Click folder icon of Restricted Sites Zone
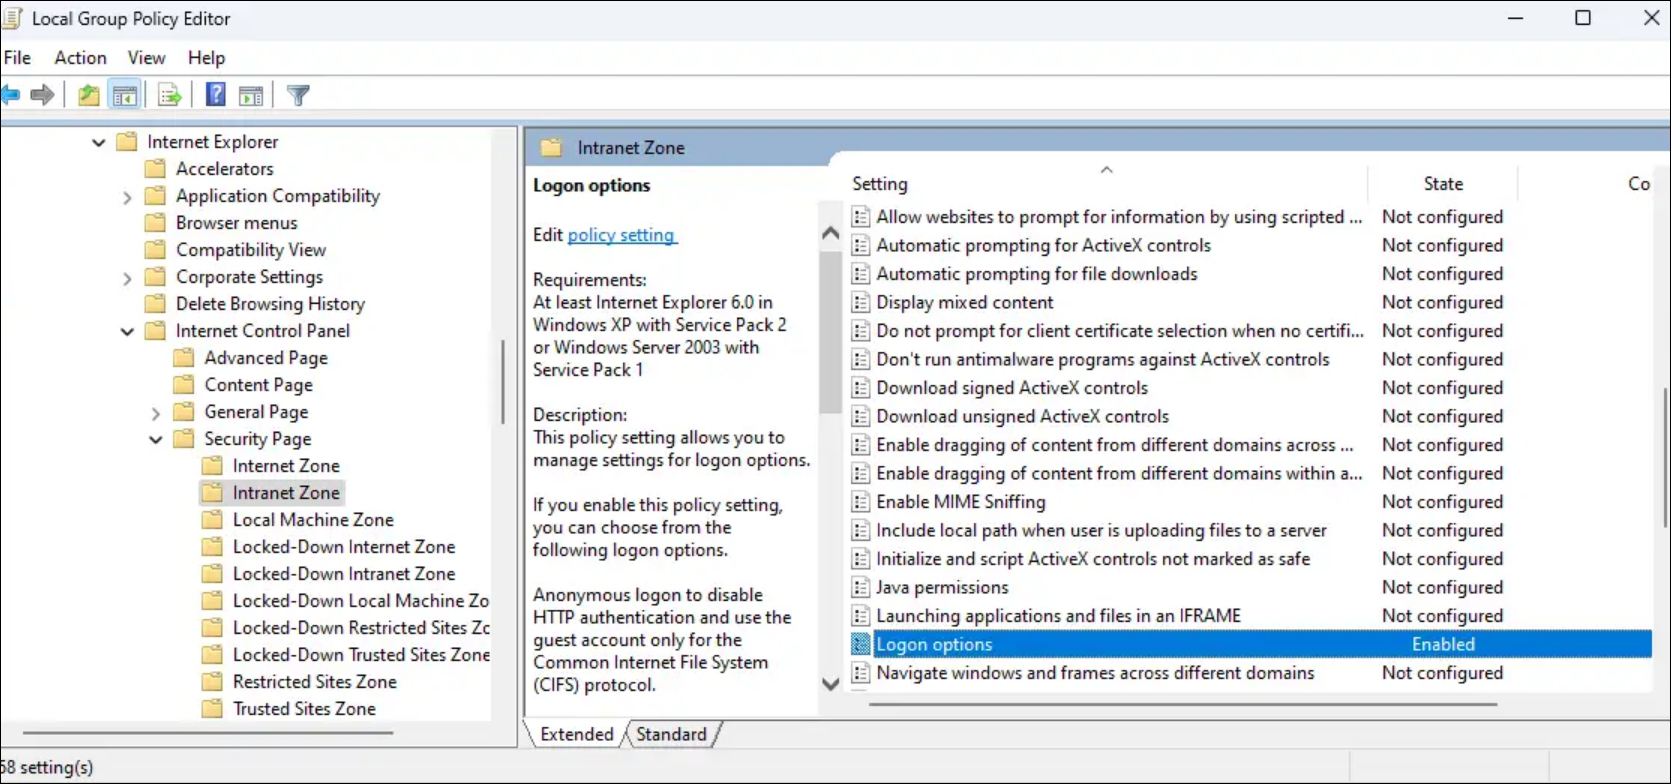Image resolution: width=1671 pixels, height=784 pixels. point(212,682)
